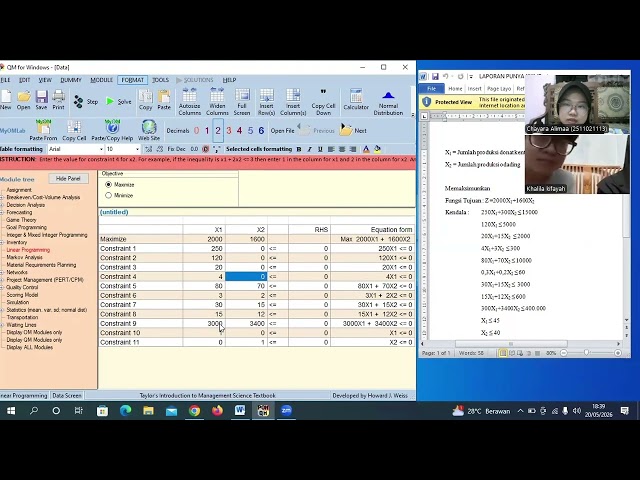Click the Paste toolbar icon
Screen dimensions: 640x480
click(x=164, y=100)
